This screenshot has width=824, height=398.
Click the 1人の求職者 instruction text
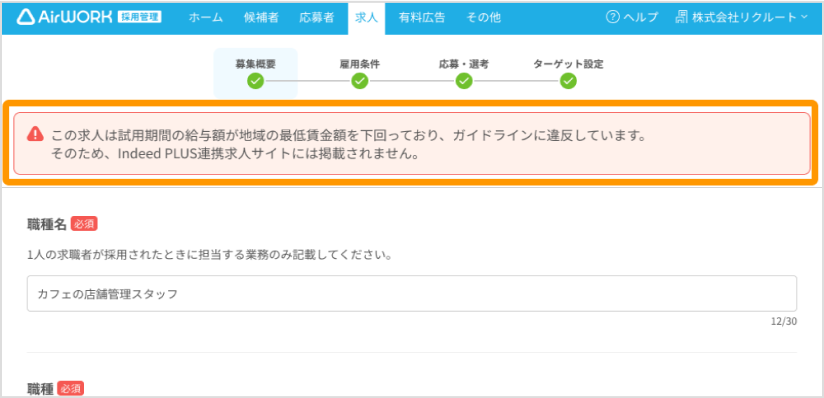(x=211, y=256)
